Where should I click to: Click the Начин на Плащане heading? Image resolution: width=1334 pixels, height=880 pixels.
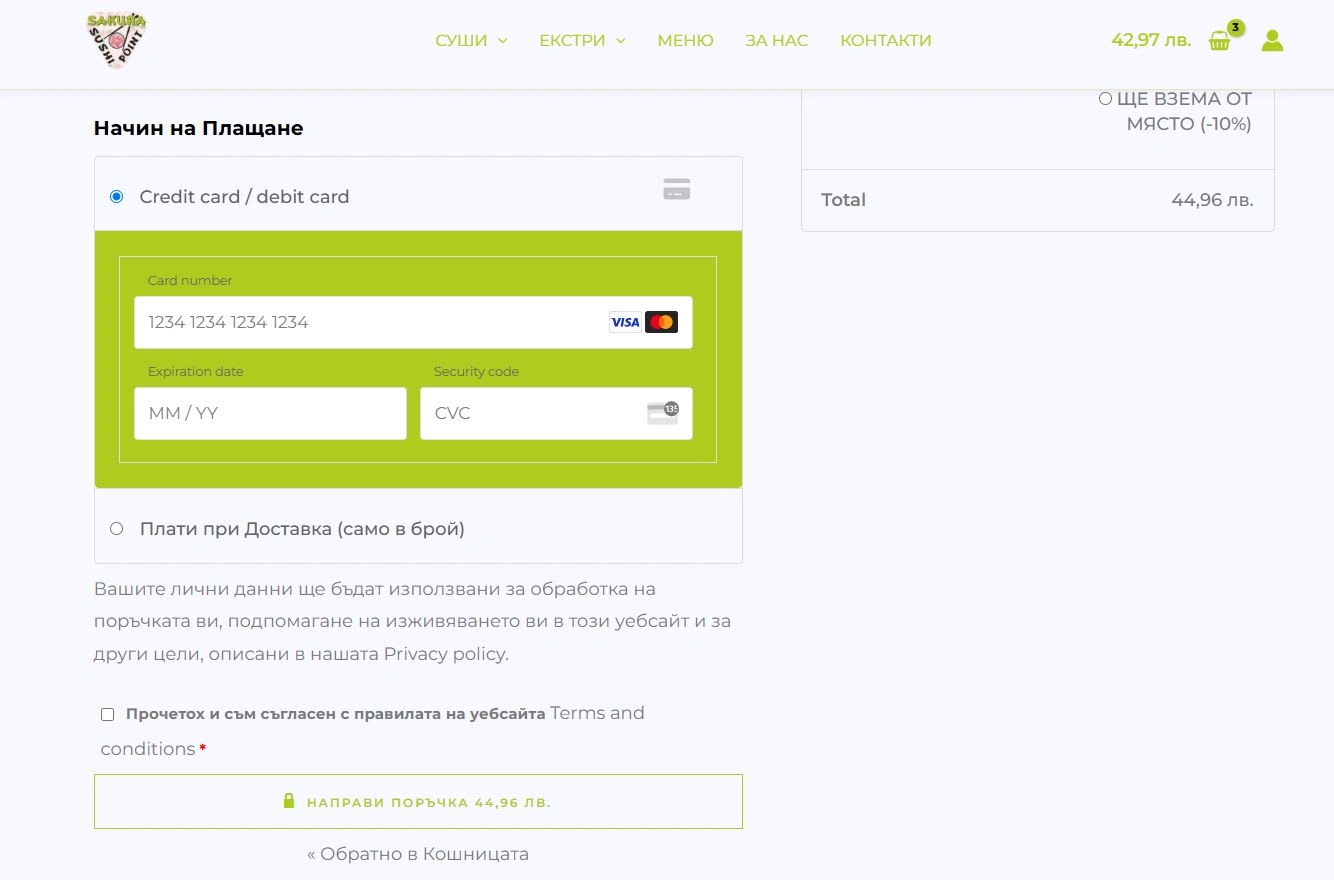pyautogui.click(x=198, y=128)
